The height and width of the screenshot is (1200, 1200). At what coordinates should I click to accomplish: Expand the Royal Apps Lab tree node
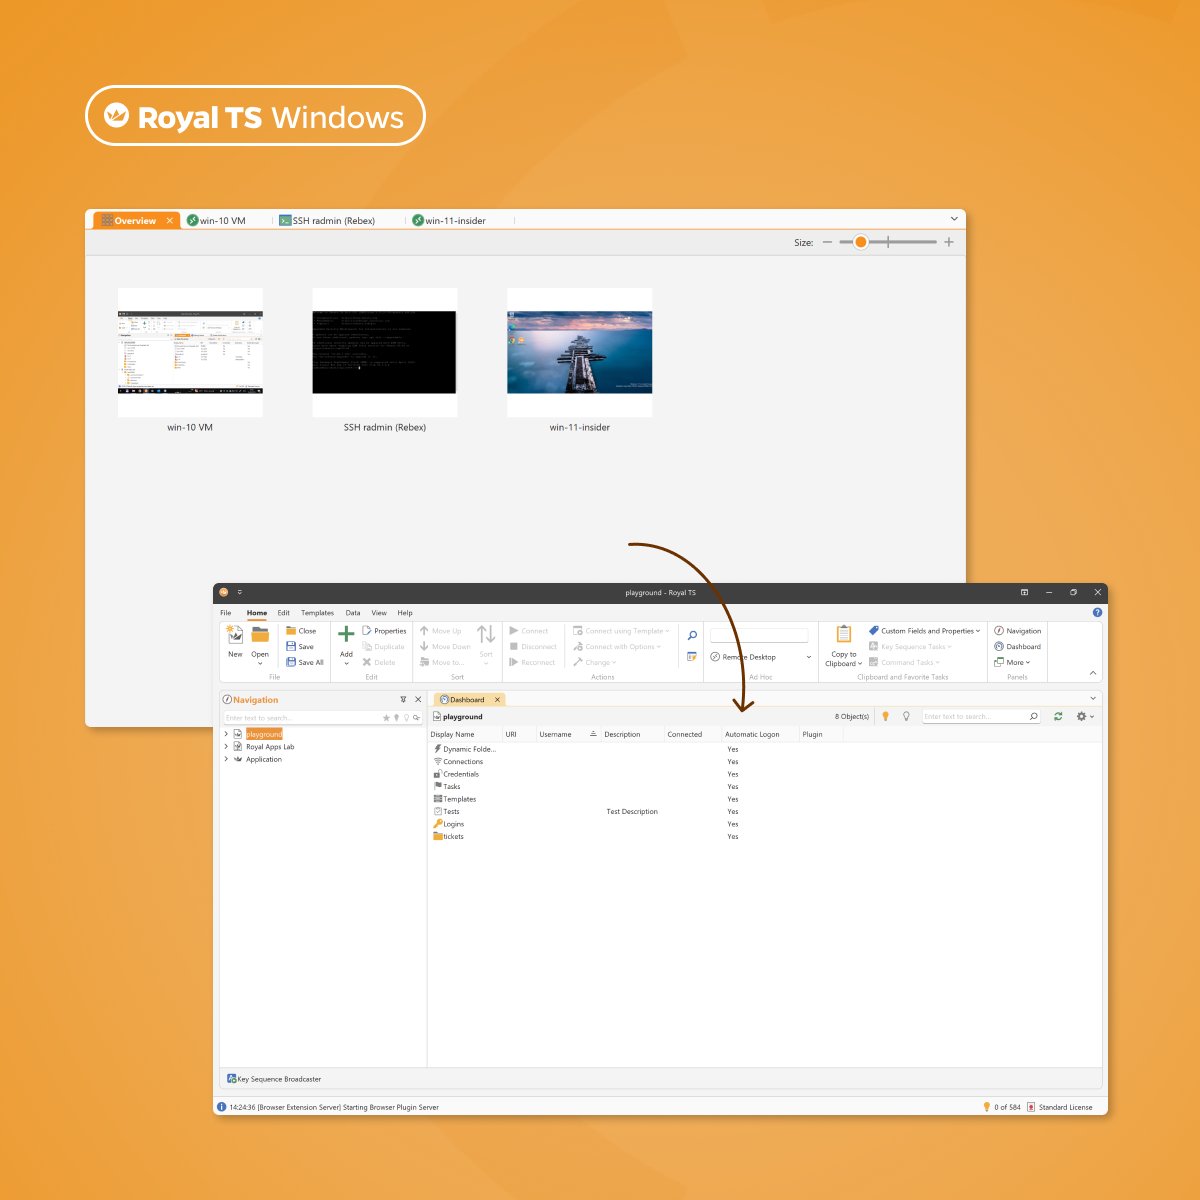pos(226,747)
